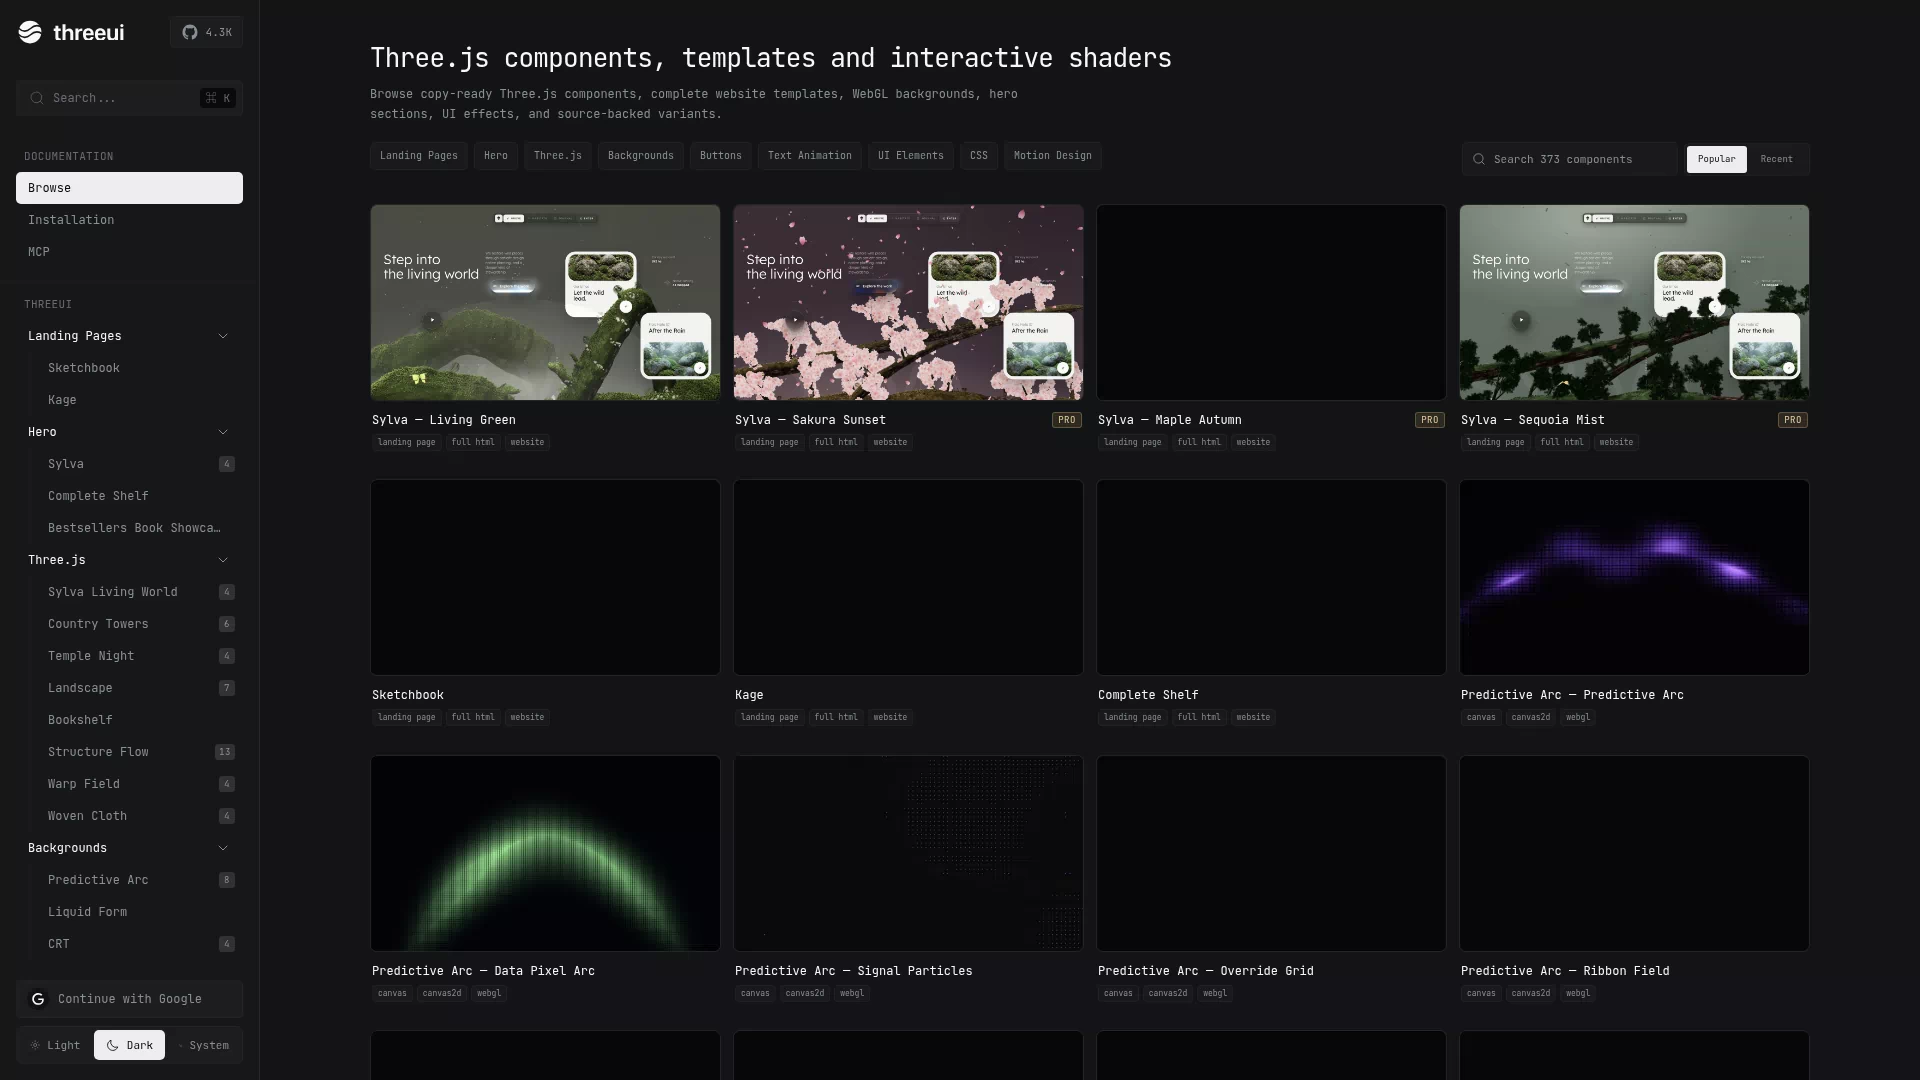Open the Data Pixel Arc green thumbnail
This screenshot has height=1080, width=1920.
(545, 853)
